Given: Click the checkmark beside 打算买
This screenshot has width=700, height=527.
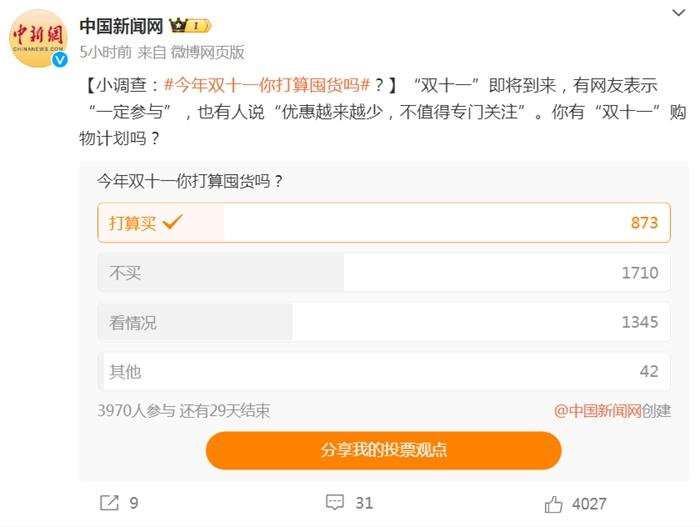Looking at the screenshot, I should tap(173, 222).
